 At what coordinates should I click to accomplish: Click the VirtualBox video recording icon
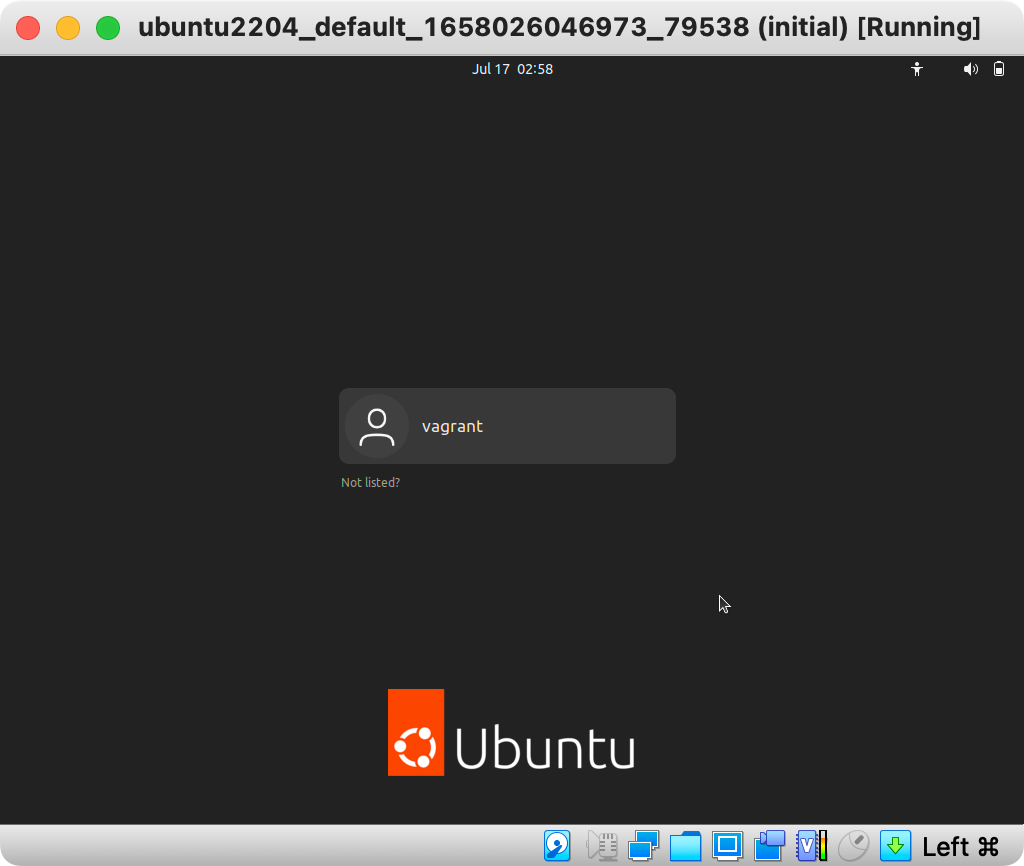click(x=769, y=846)
